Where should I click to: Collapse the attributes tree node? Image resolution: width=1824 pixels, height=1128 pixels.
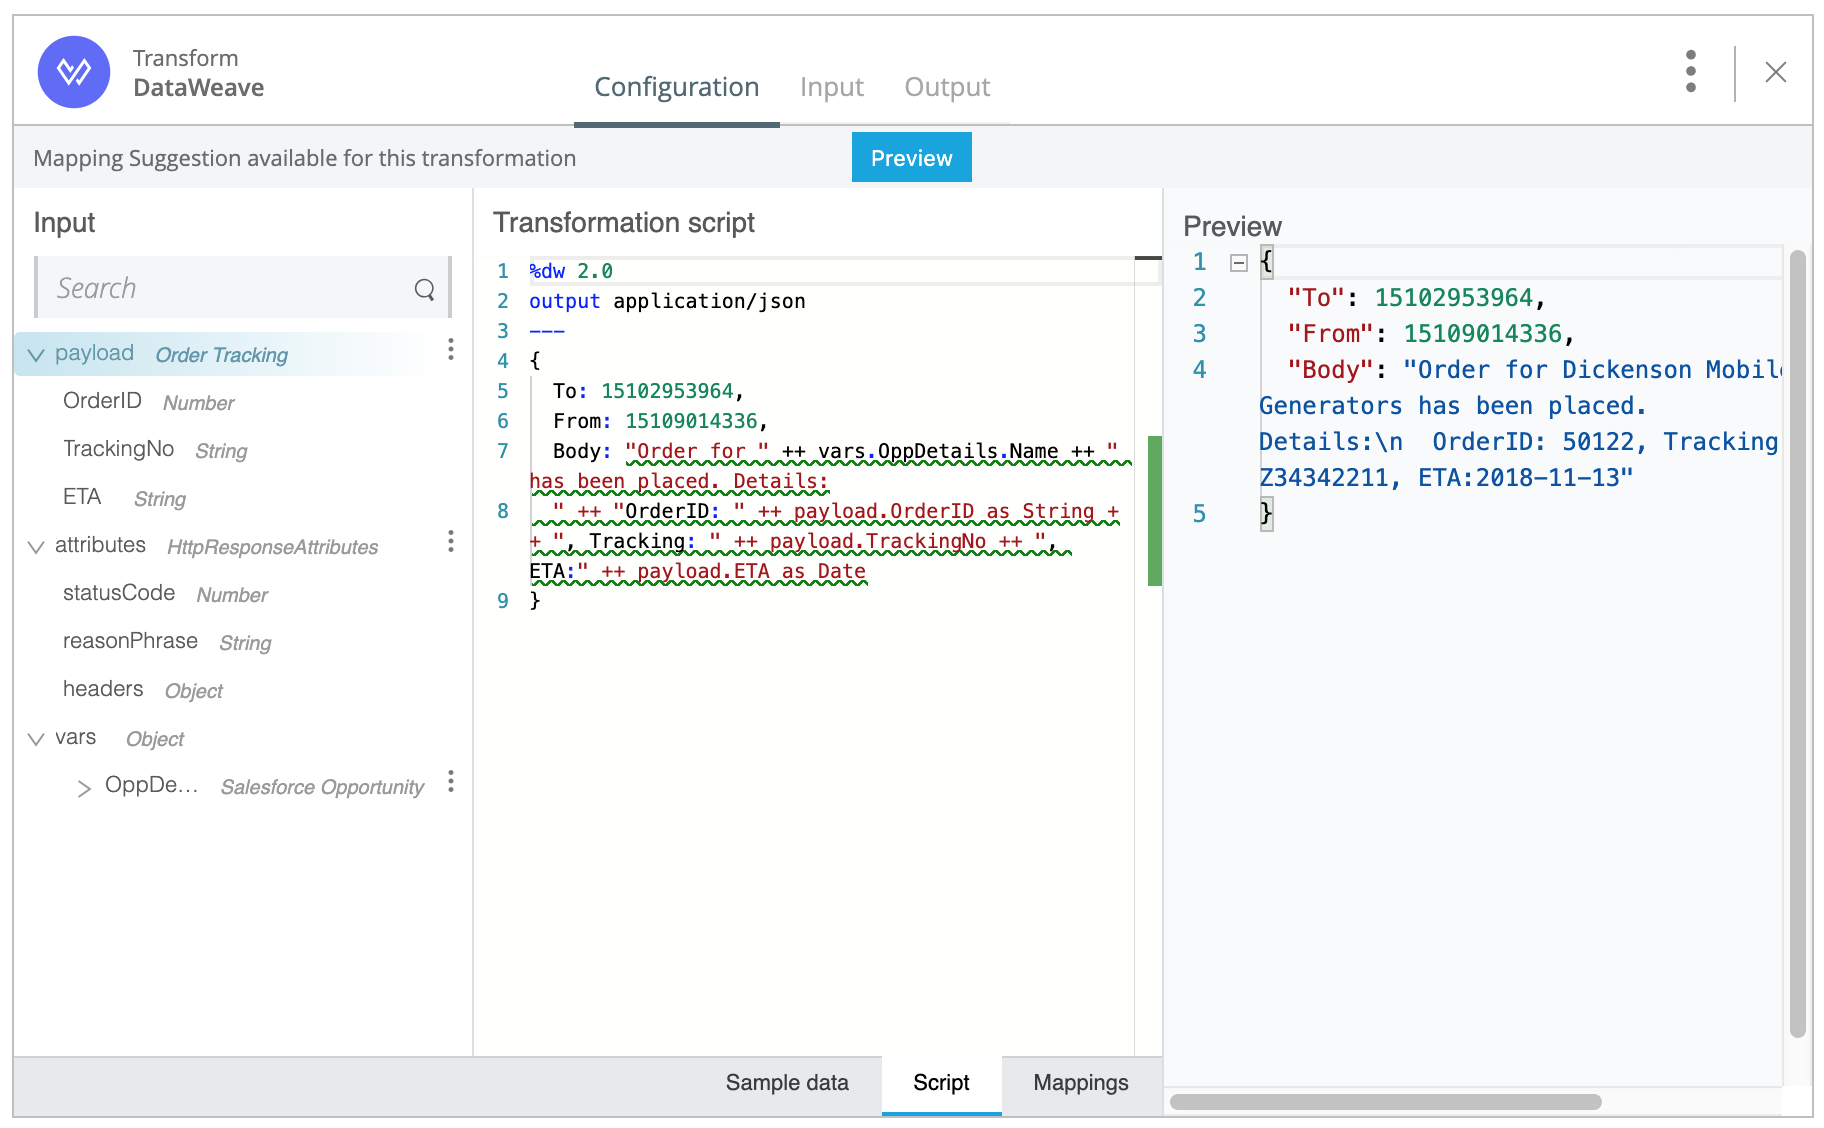coord(36,547)
